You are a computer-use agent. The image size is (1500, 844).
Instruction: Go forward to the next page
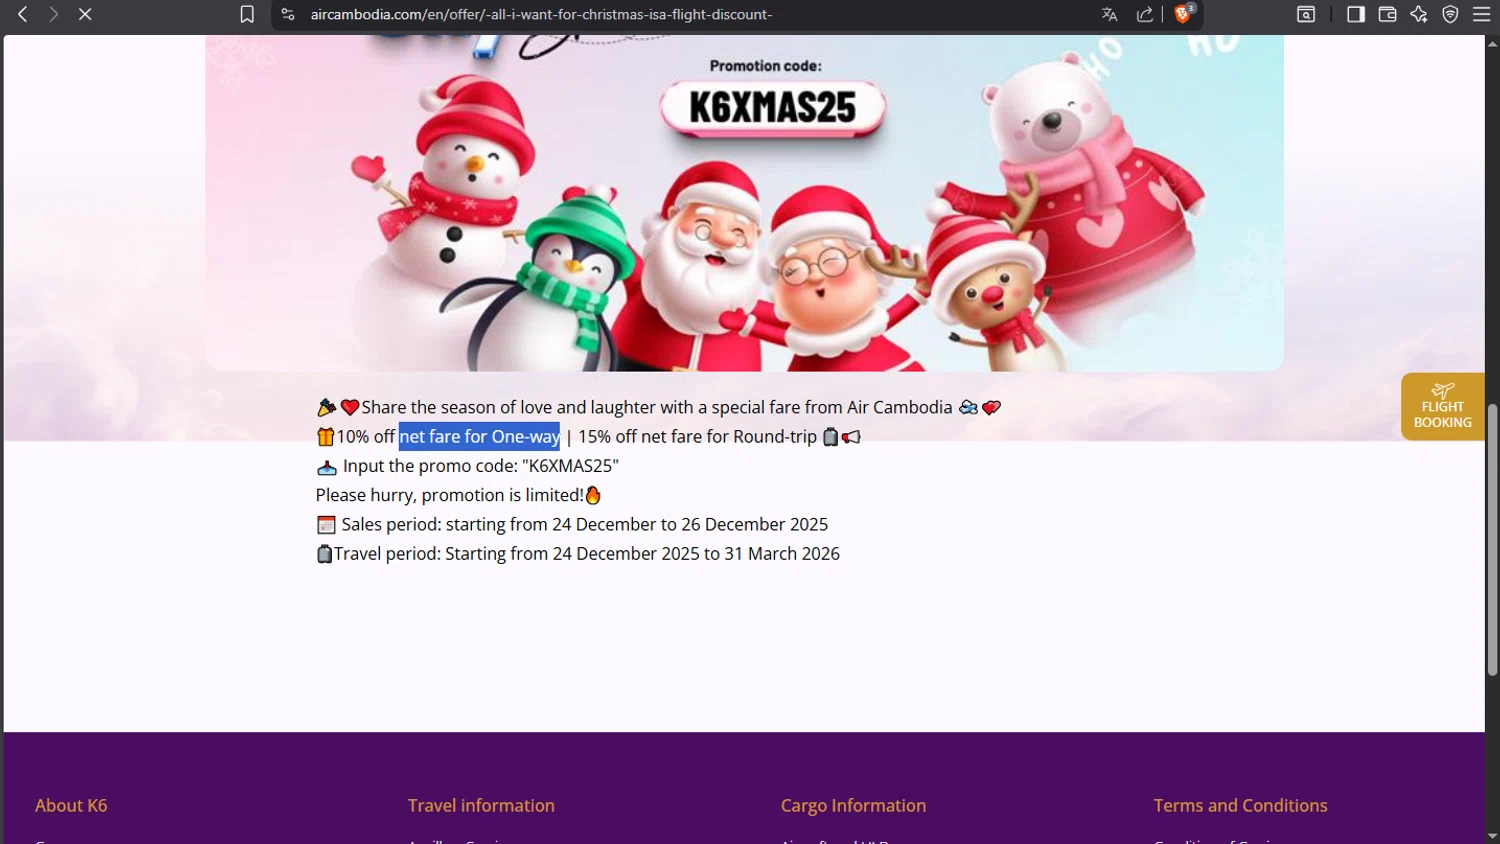[53, 14]
